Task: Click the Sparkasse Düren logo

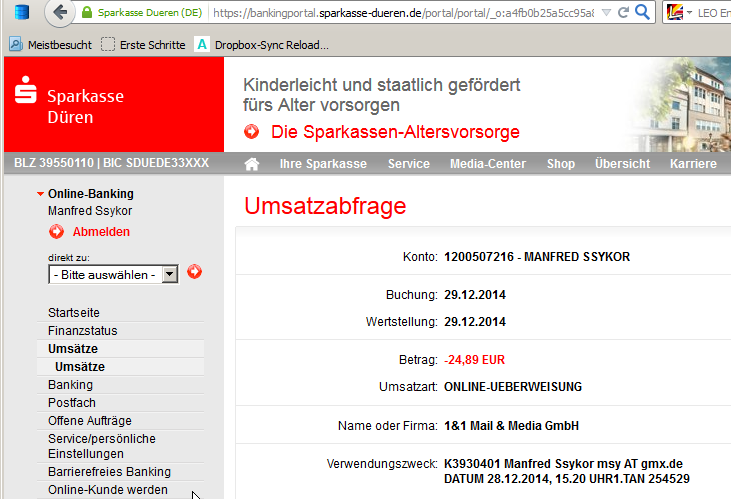Action: coord(70,107)
